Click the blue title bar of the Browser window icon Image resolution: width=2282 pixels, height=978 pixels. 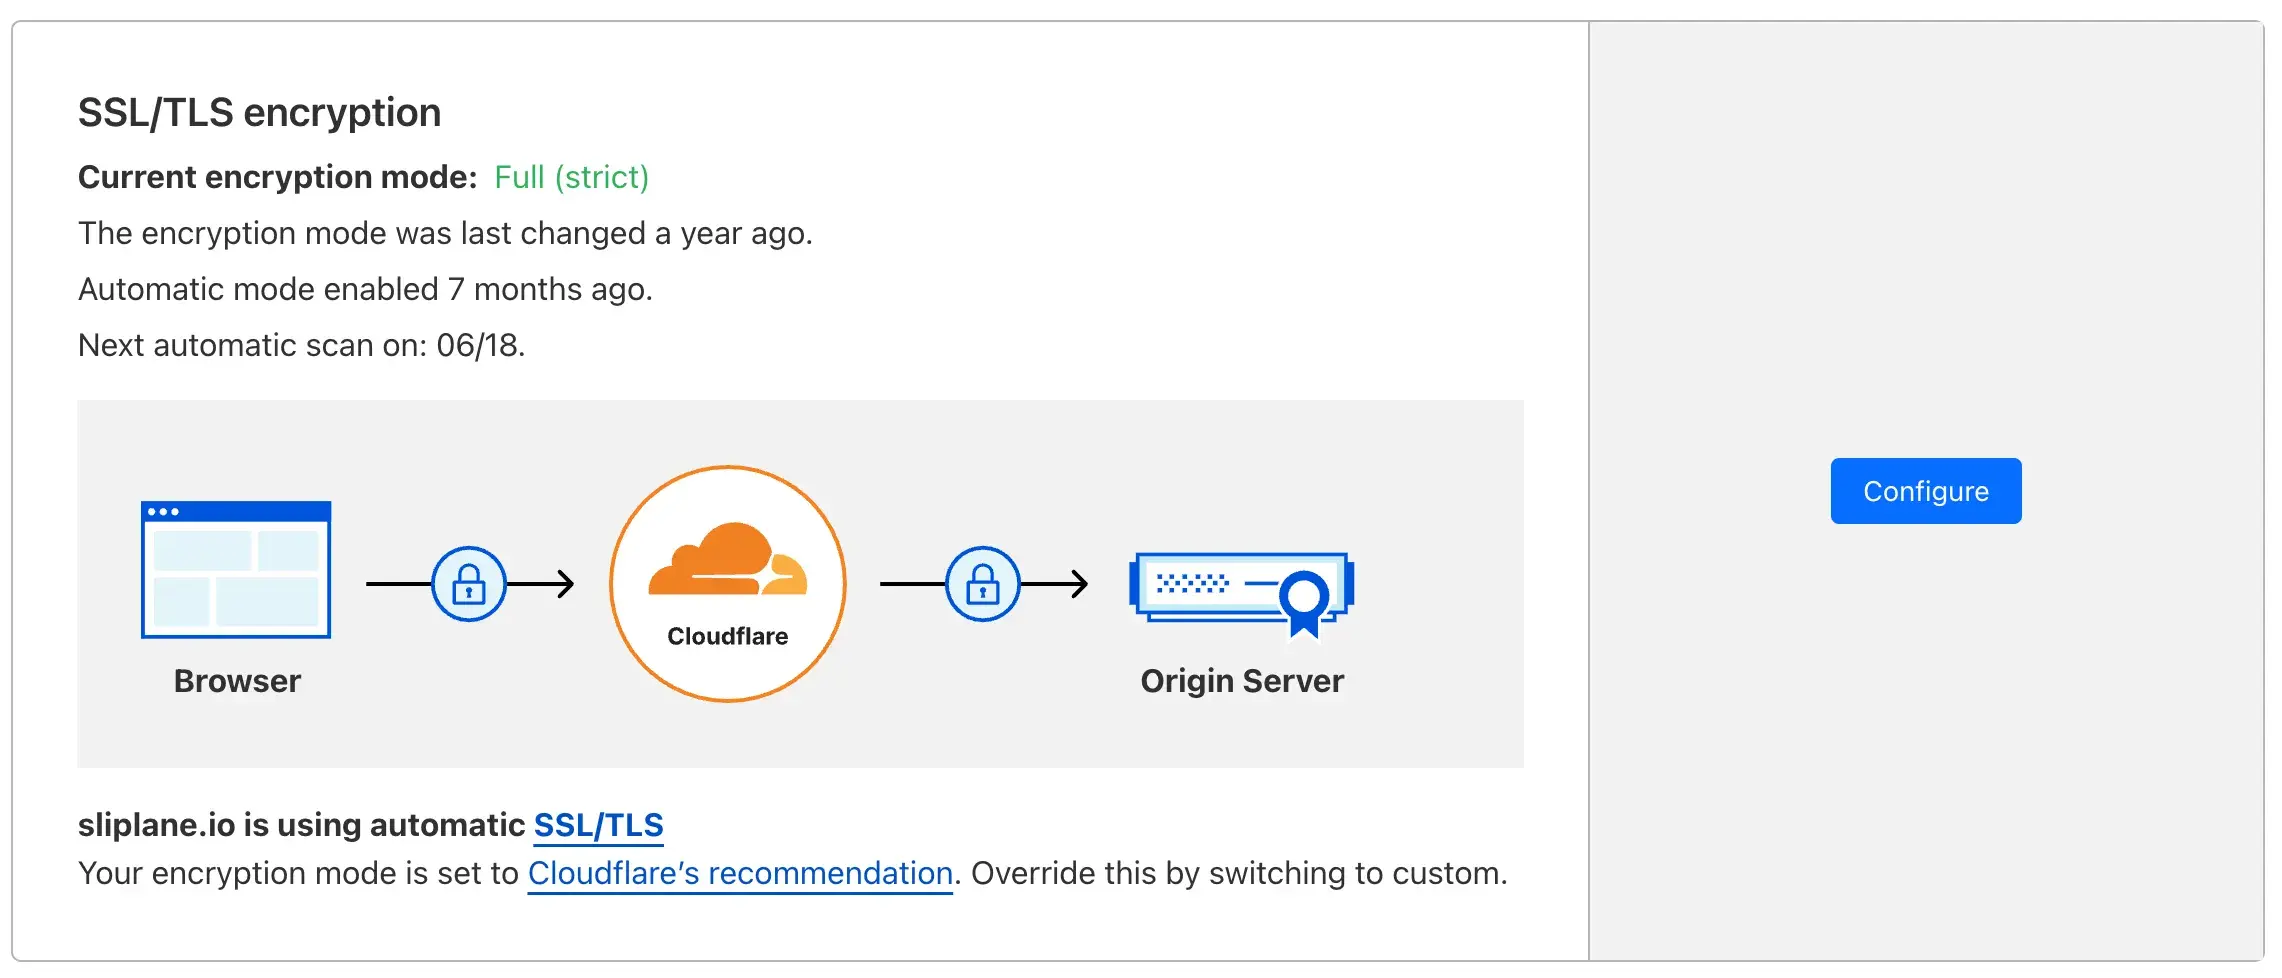(x=236, y=512)
